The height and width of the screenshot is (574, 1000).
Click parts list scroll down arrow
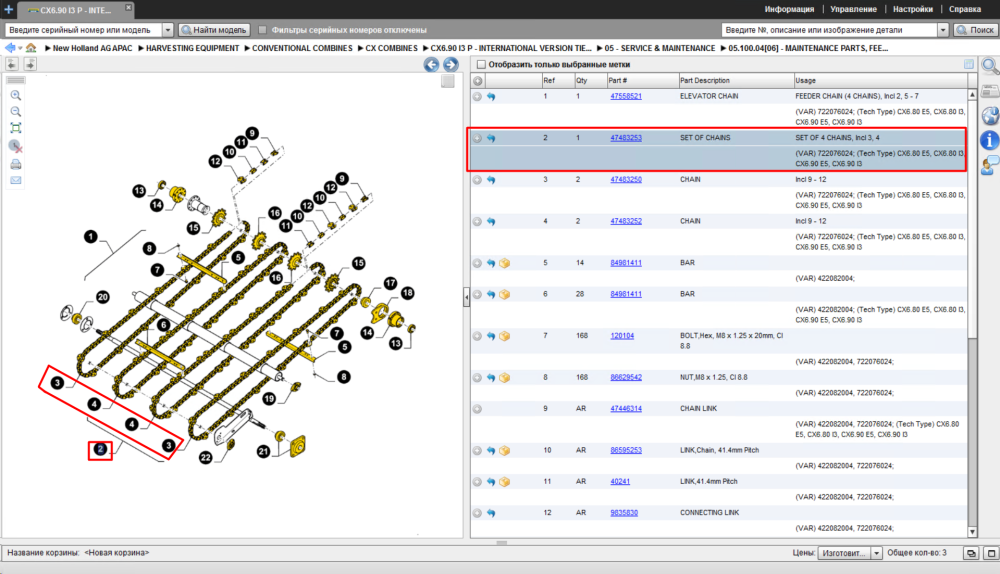(x=973, y=532)
